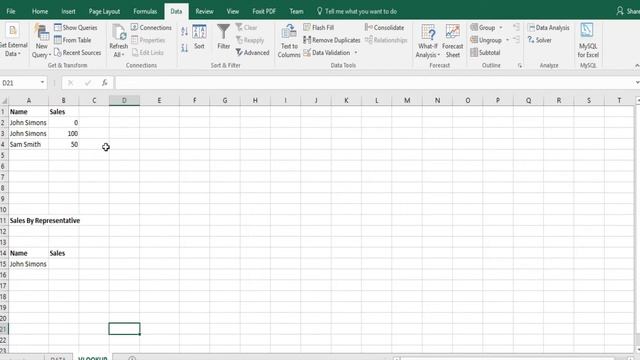Open the Sort dialog

click(x=199, y=37)
